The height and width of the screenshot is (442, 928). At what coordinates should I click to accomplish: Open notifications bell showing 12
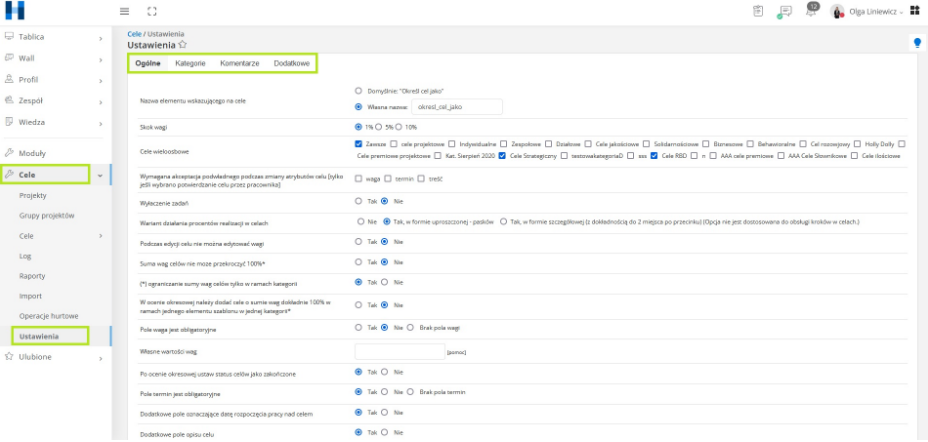pyautogui.click(x=811, y=11)
